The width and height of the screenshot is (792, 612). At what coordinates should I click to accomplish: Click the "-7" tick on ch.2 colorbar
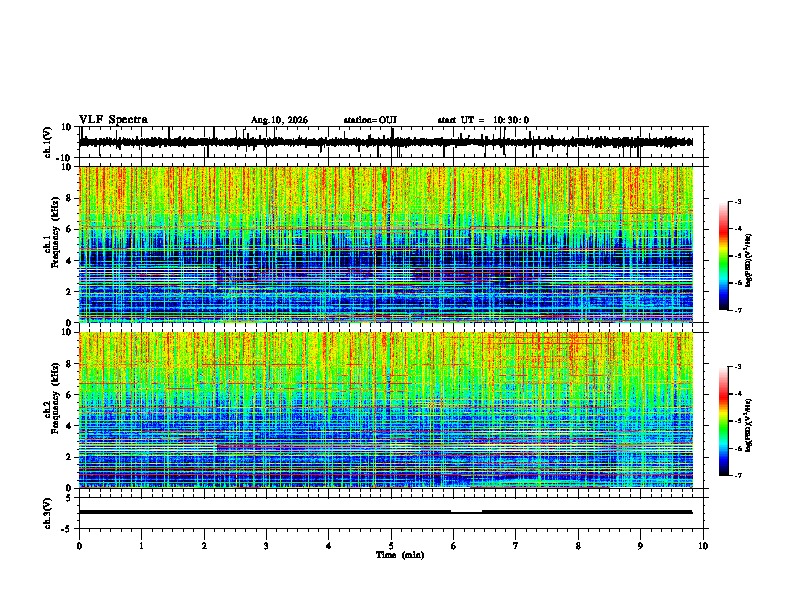[737, 475]
